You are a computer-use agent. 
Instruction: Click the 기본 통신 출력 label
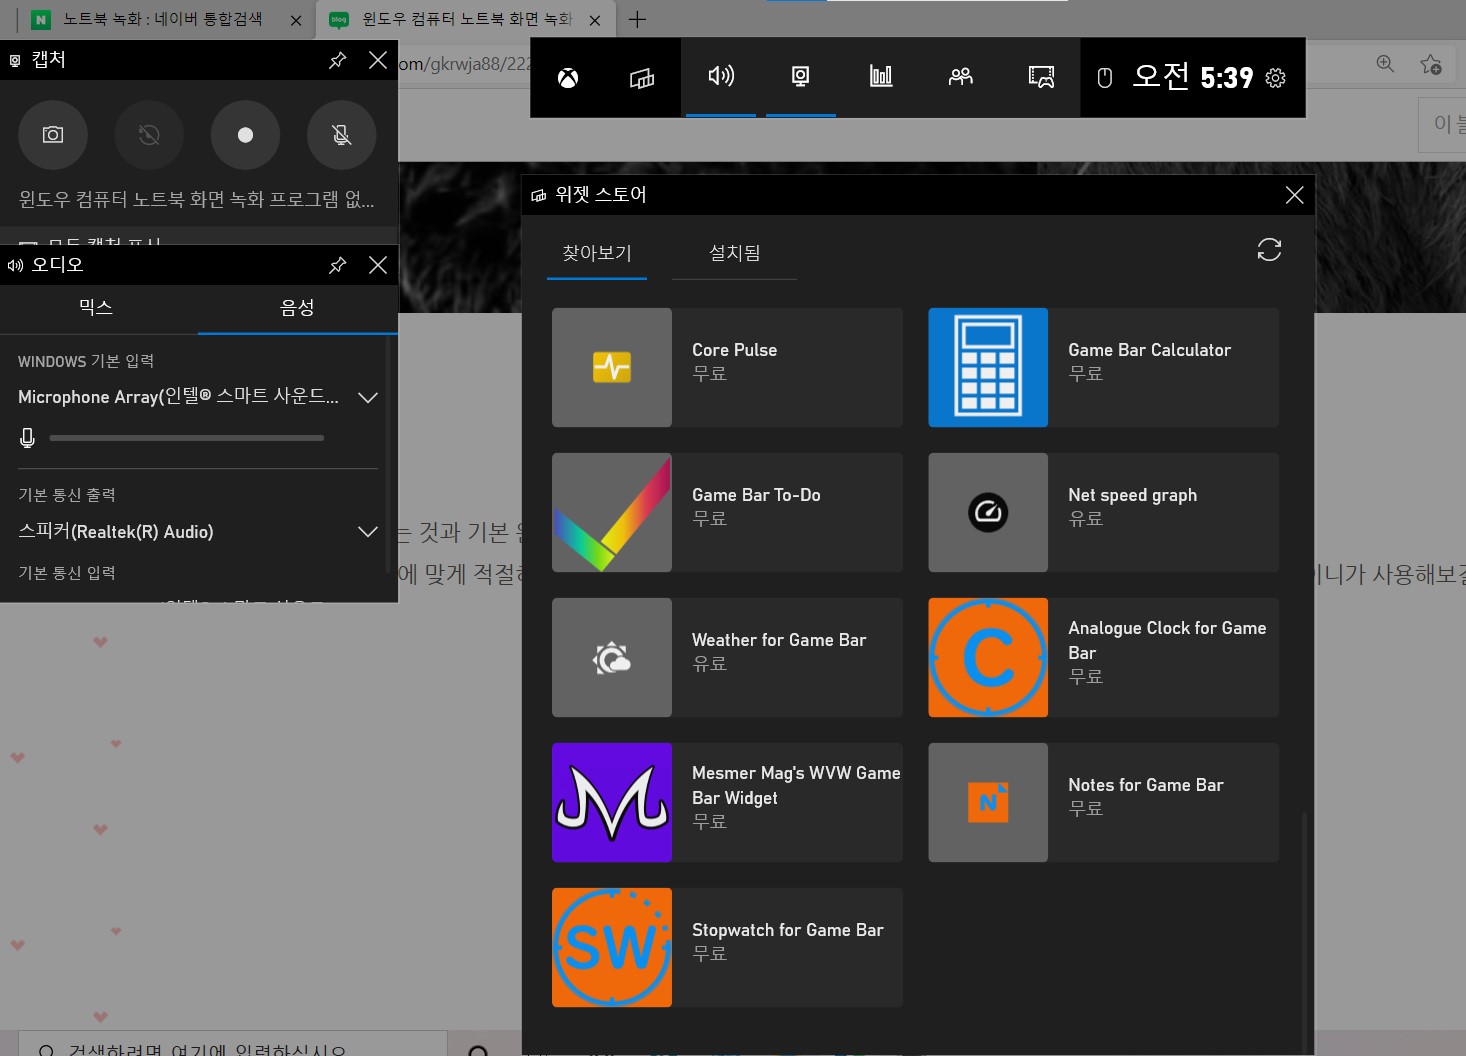tap(67, 495)
